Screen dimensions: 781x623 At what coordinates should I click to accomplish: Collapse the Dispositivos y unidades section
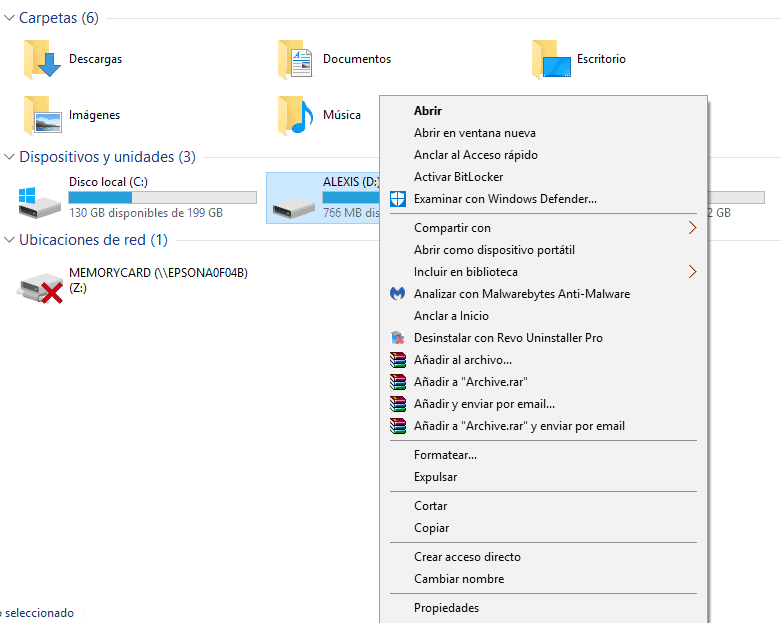pos(9,157)
